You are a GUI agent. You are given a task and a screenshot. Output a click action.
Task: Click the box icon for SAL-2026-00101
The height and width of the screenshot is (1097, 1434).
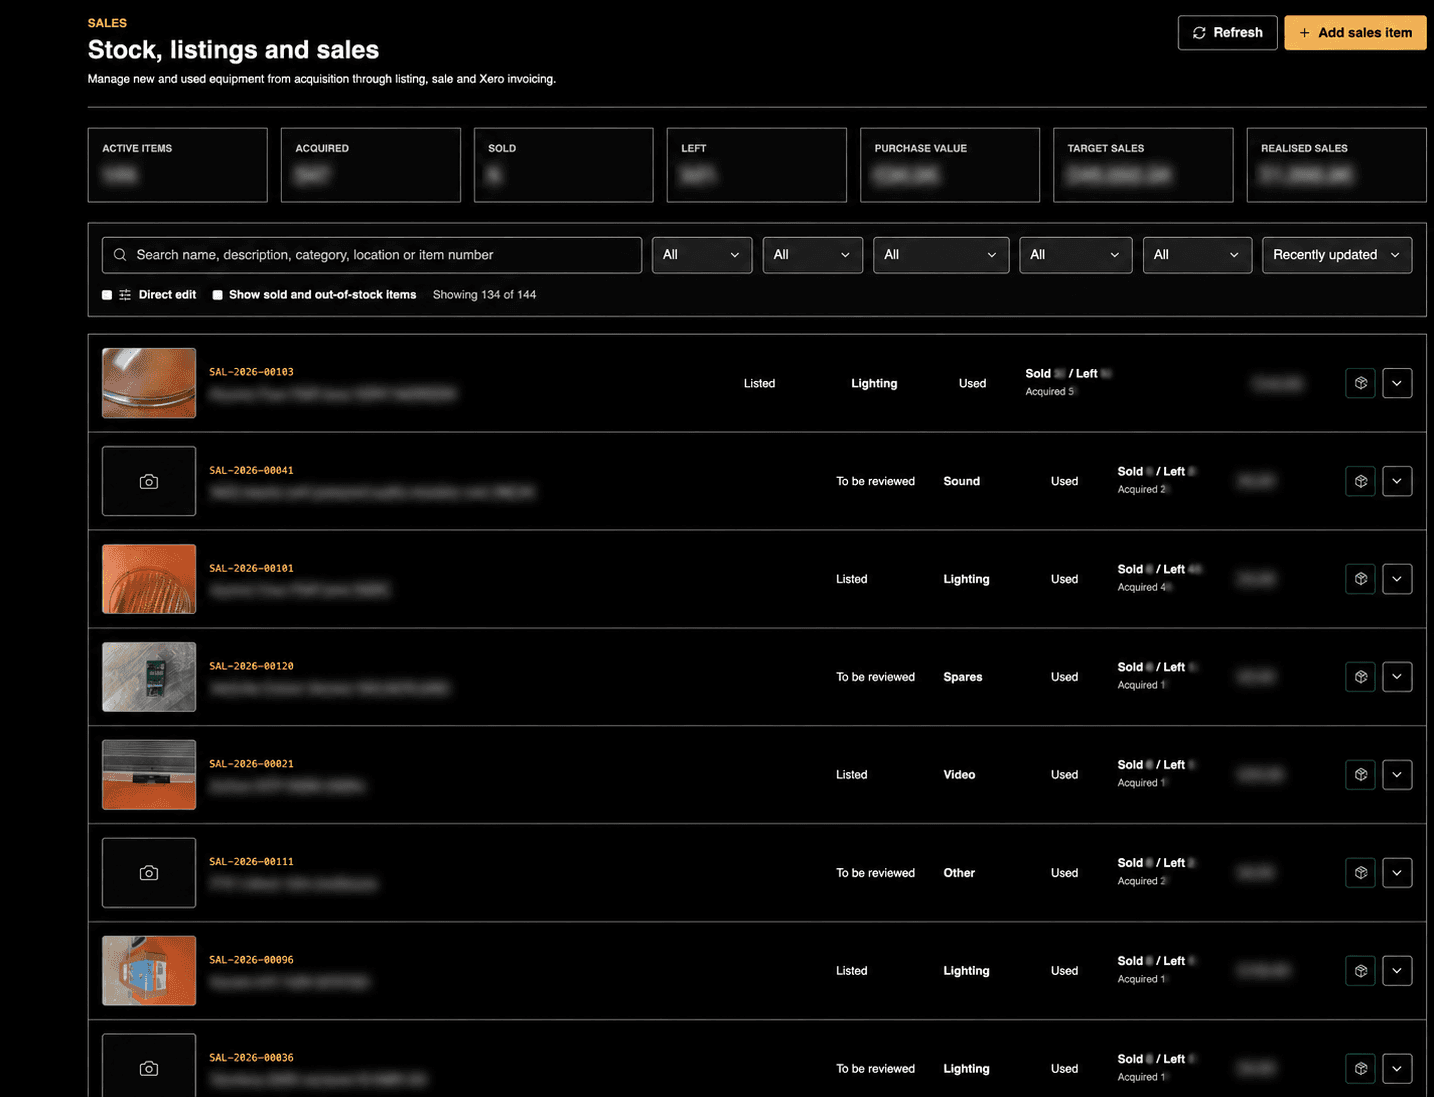1360,579
